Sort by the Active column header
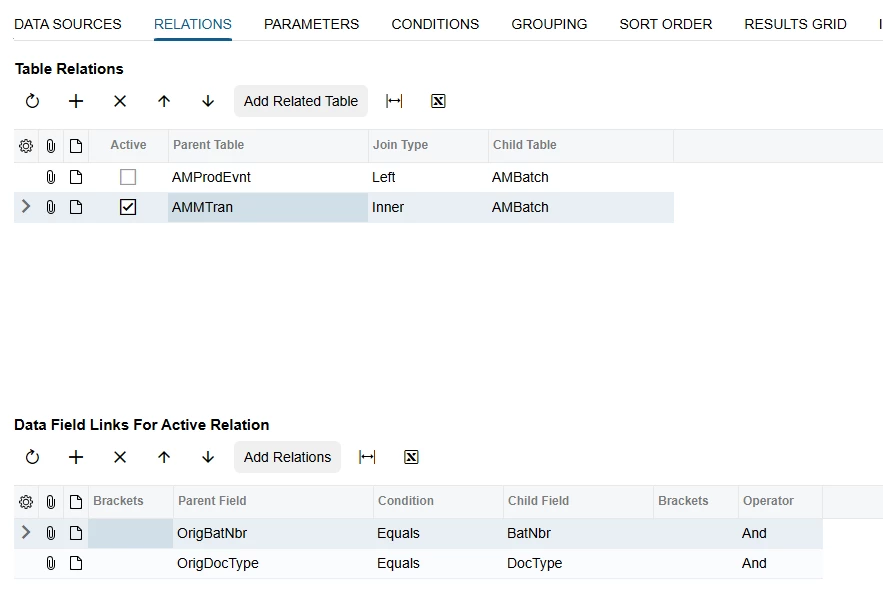883x593 pixels. coord(128,145)
